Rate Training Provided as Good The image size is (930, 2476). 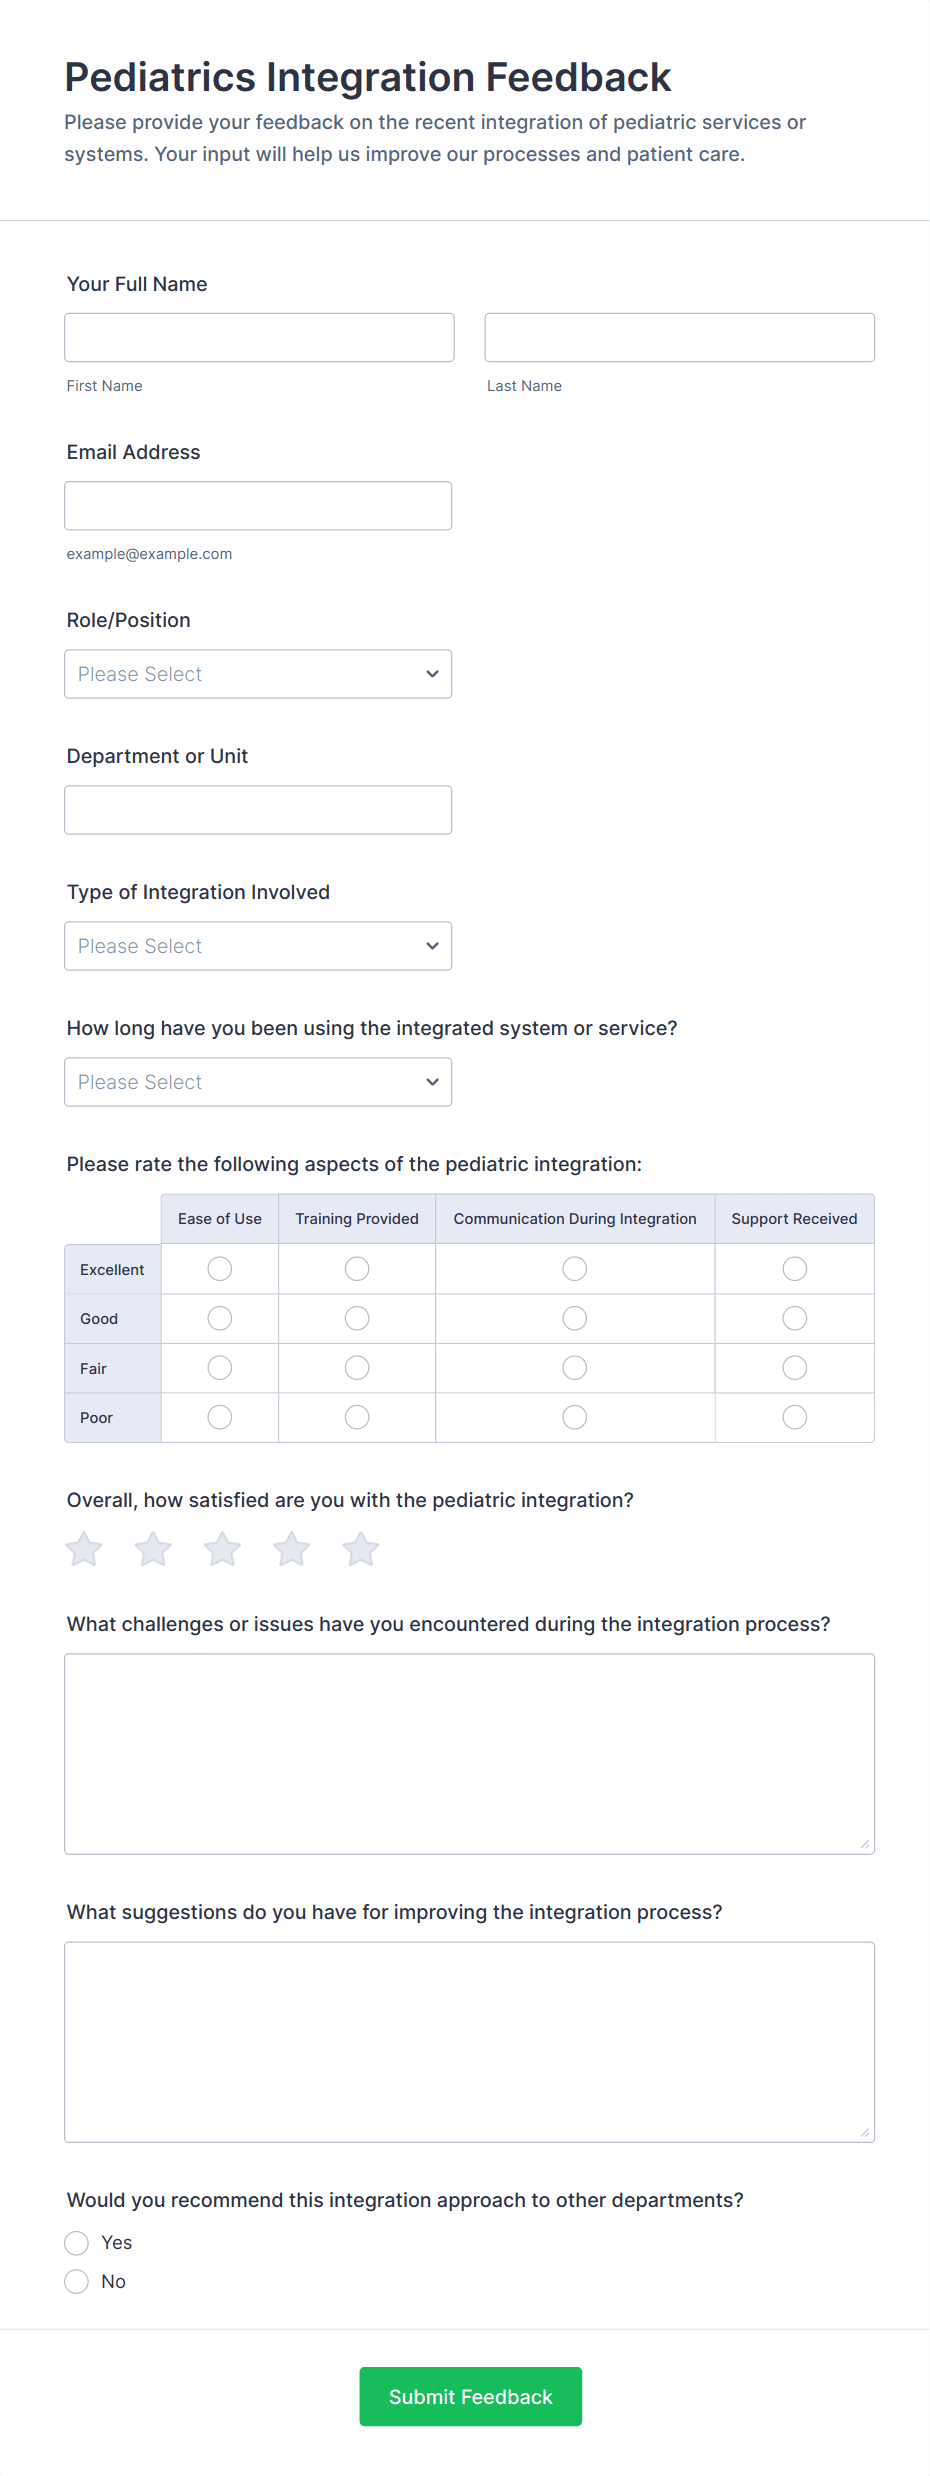[357, 1319]
